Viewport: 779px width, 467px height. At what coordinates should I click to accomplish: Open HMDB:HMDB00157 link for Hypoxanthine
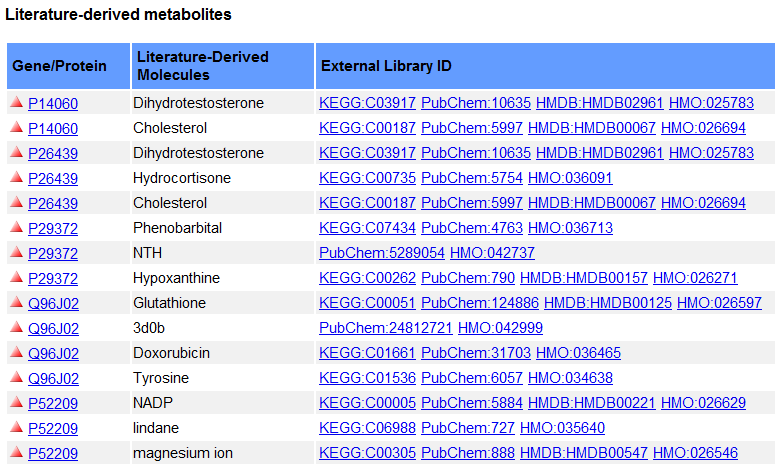click(x=584, y=278)
